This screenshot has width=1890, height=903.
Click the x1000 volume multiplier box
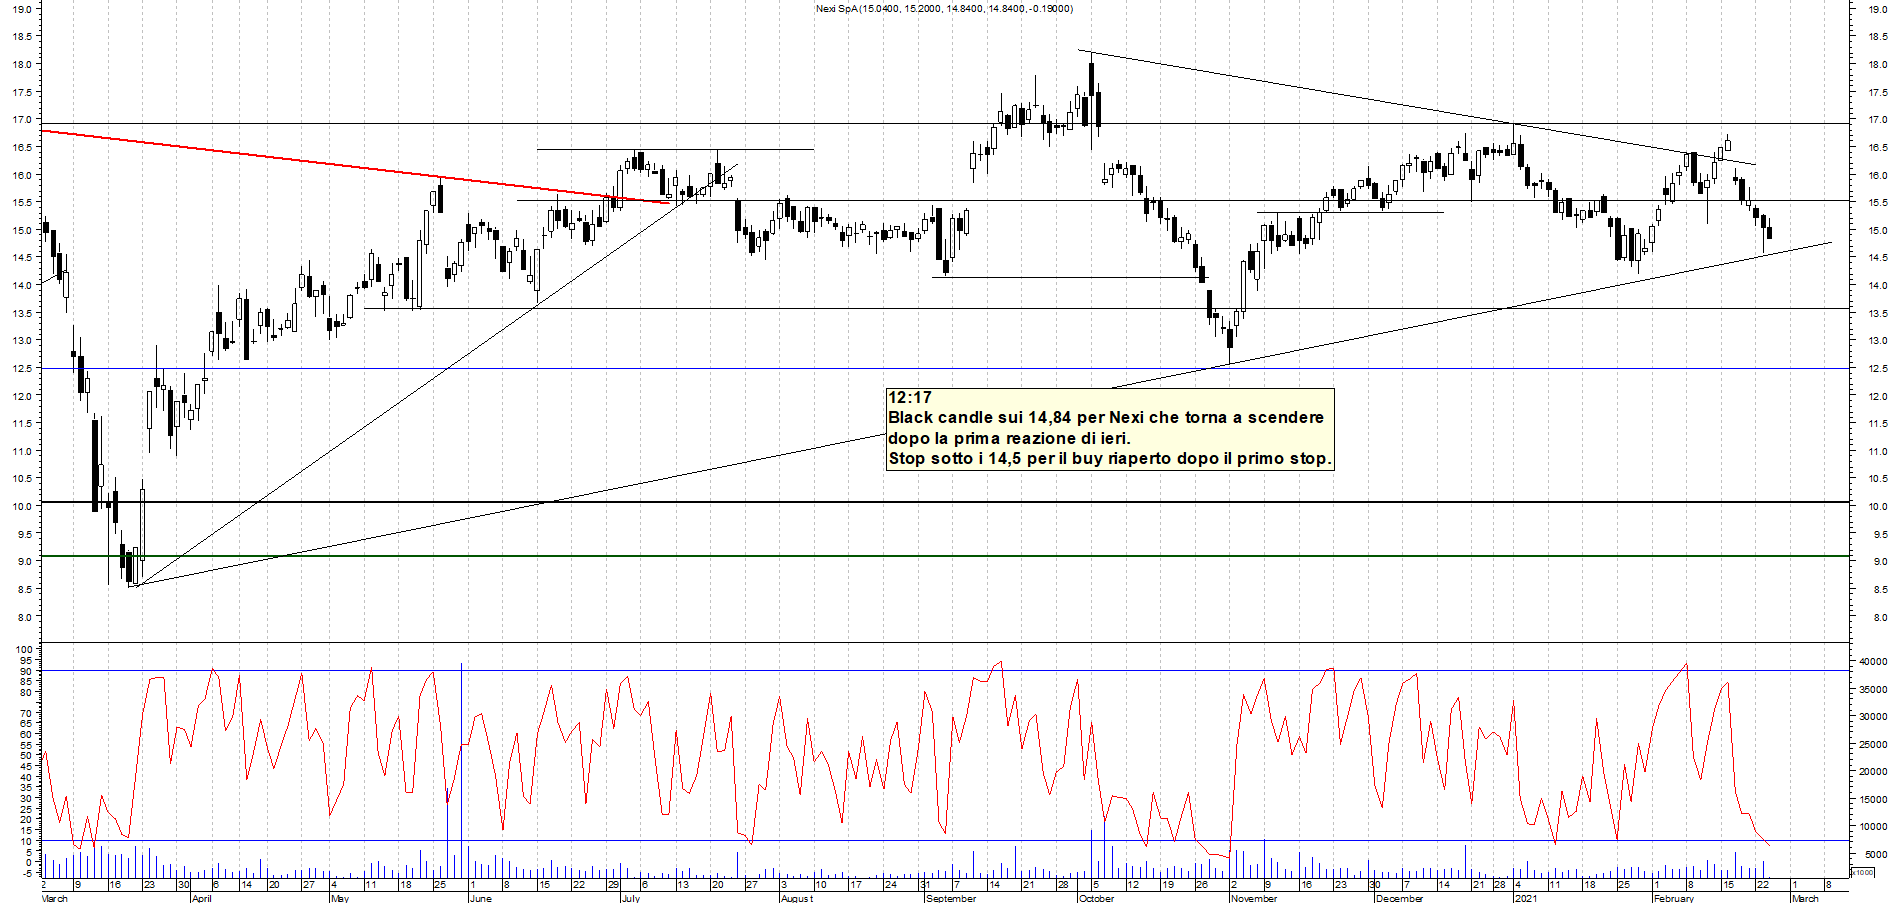click(x=1863, y=872)
